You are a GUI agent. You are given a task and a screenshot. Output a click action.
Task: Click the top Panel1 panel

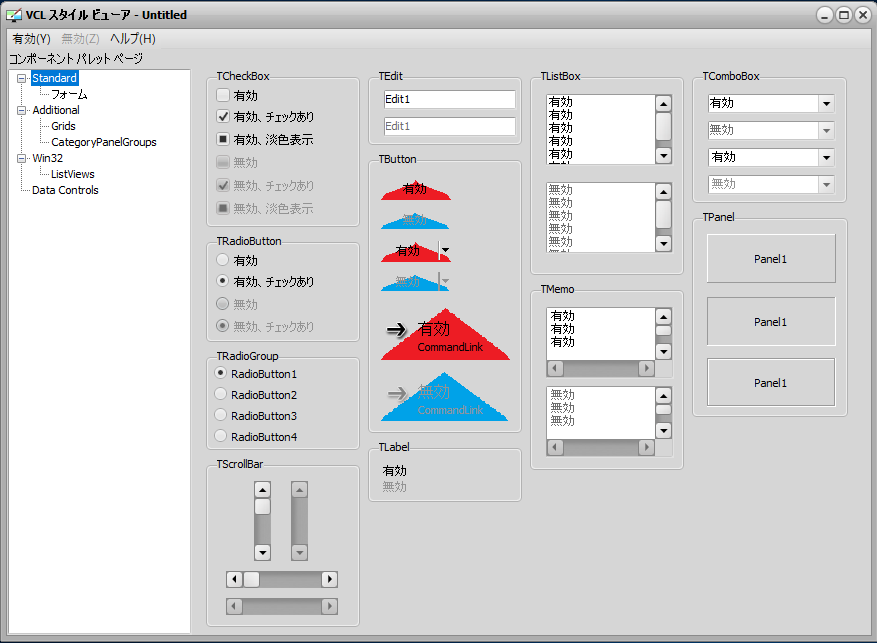[771, 258]
